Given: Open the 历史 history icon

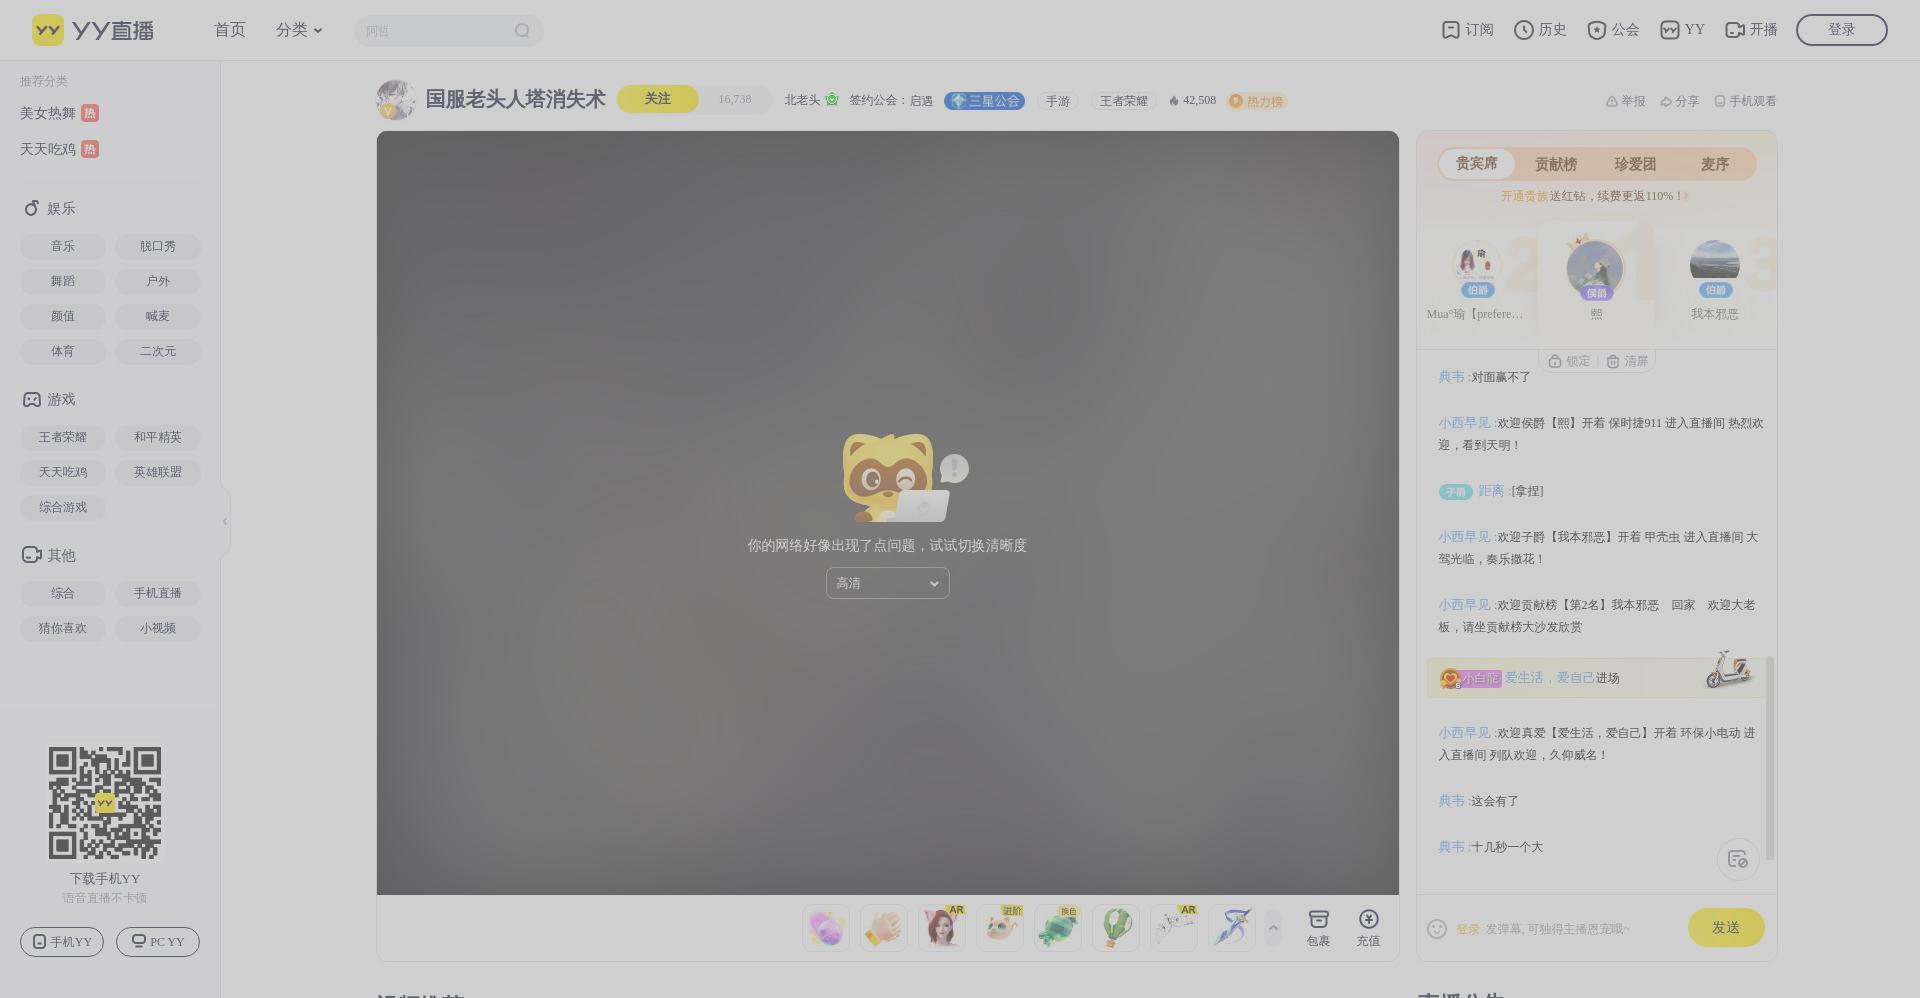Looking at the screenshot, I should point(1540,30).
